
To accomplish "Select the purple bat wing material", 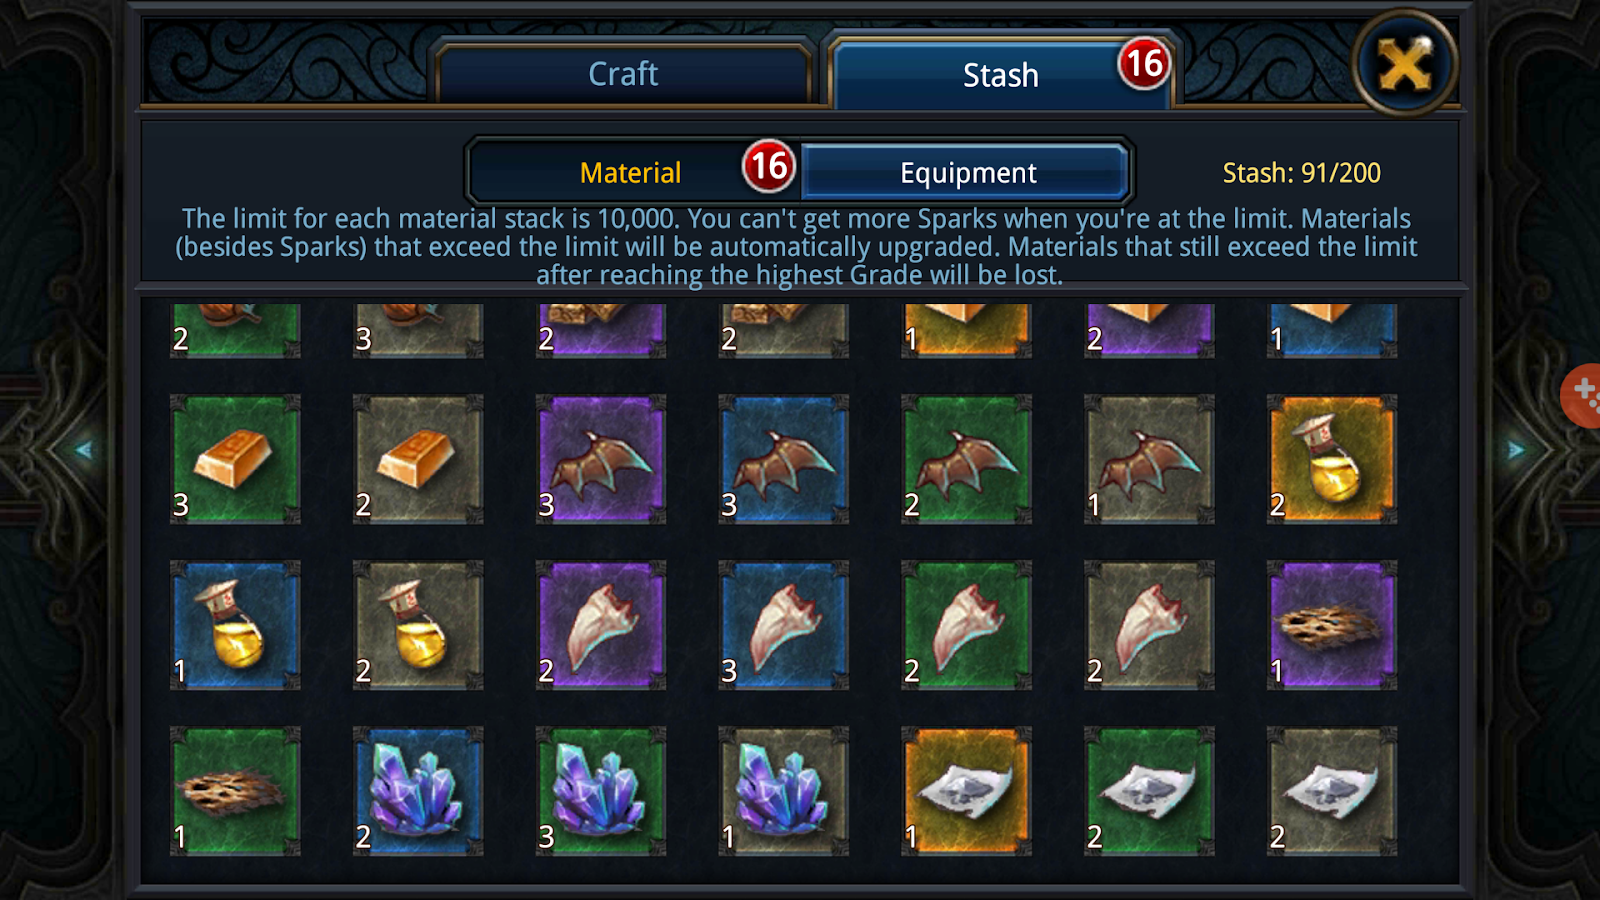I will (601, 459).
